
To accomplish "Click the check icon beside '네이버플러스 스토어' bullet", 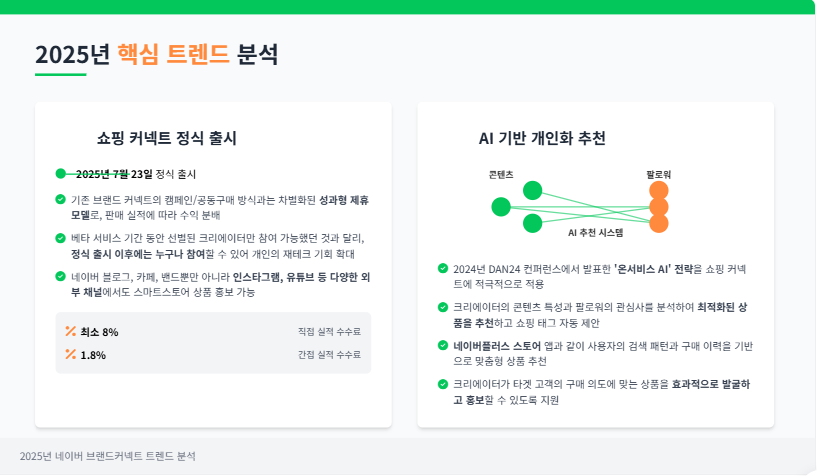I will (x=443, y=345).
